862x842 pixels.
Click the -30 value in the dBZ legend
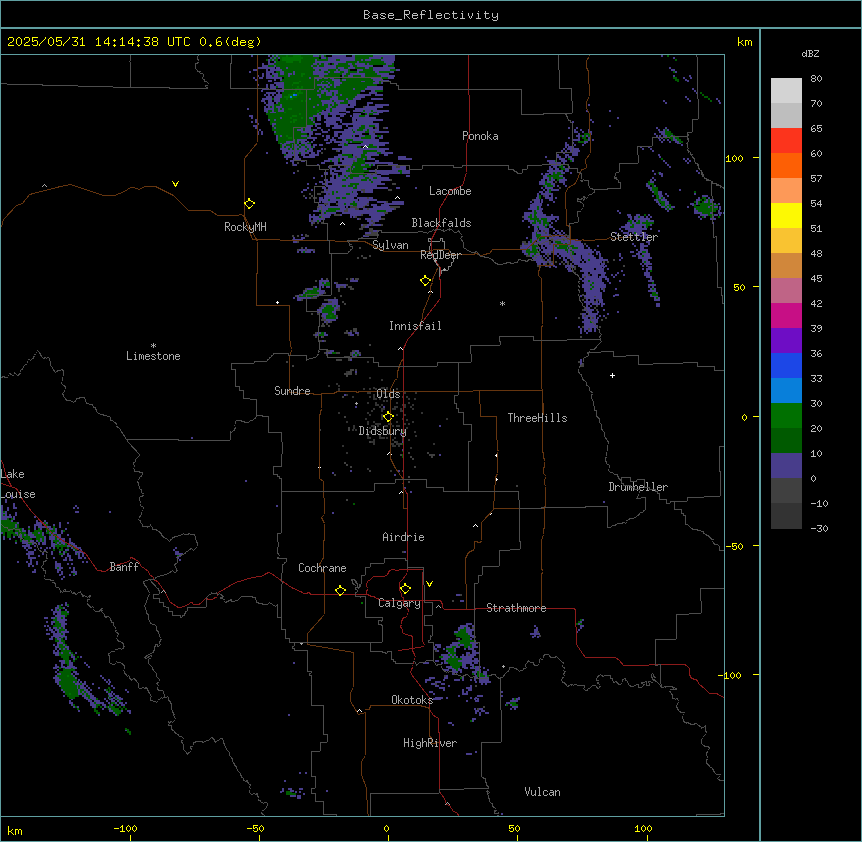(819, 528)
